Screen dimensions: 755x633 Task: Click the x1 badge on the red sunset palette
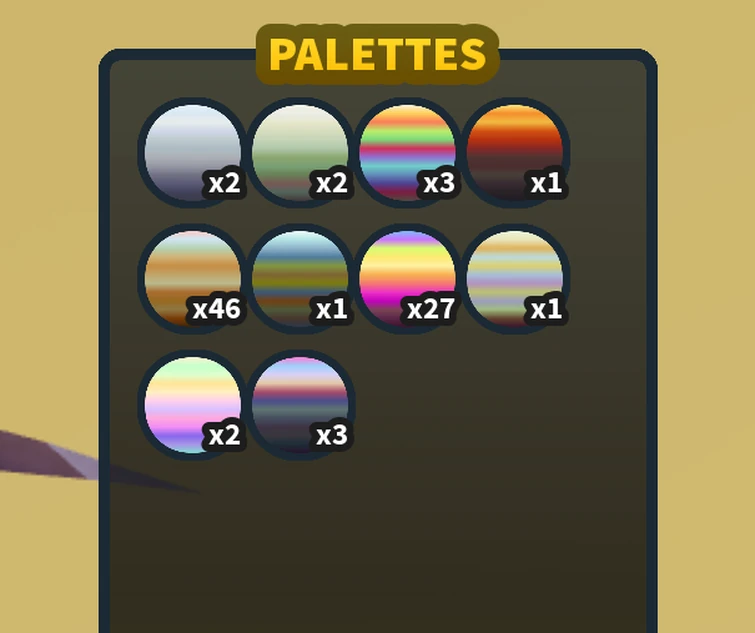pos(546,183)
